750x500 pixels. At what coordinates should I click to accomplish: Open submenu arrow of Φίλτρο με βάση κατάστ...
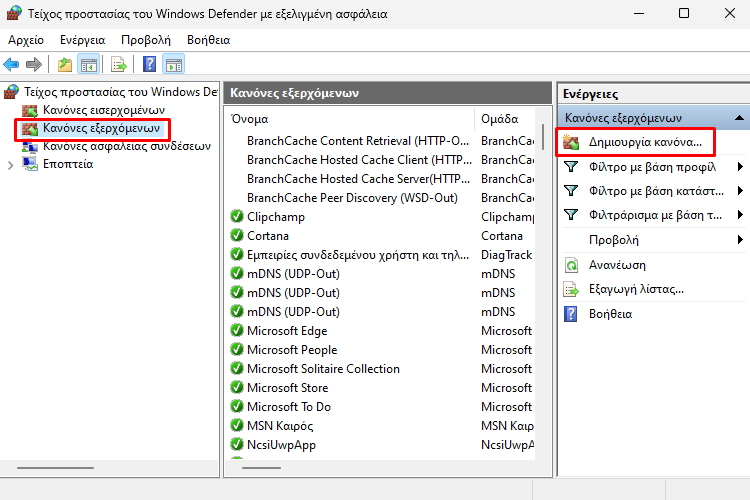(740, 190)
